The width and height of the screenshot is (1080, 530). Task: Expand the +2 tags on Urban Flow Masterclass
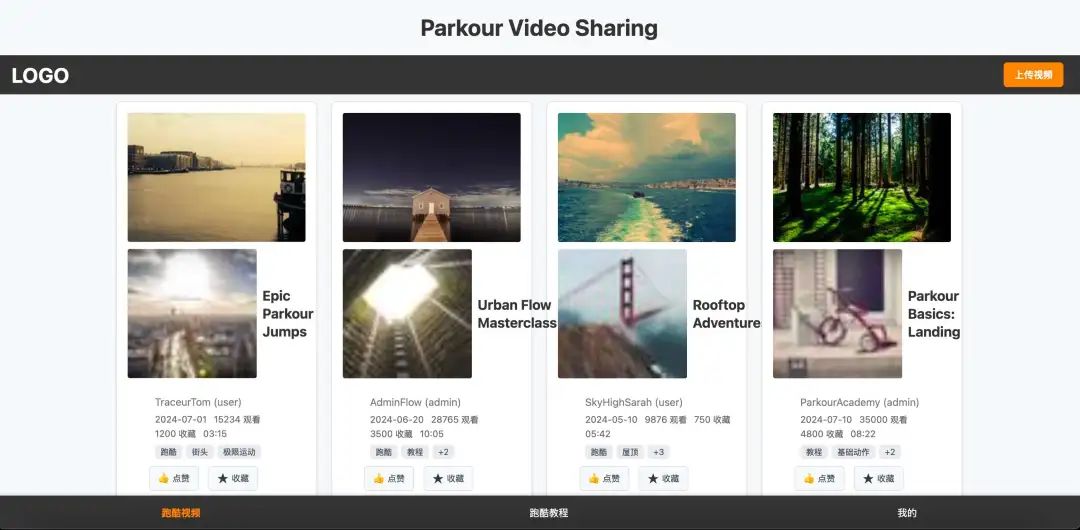(444, 452)
